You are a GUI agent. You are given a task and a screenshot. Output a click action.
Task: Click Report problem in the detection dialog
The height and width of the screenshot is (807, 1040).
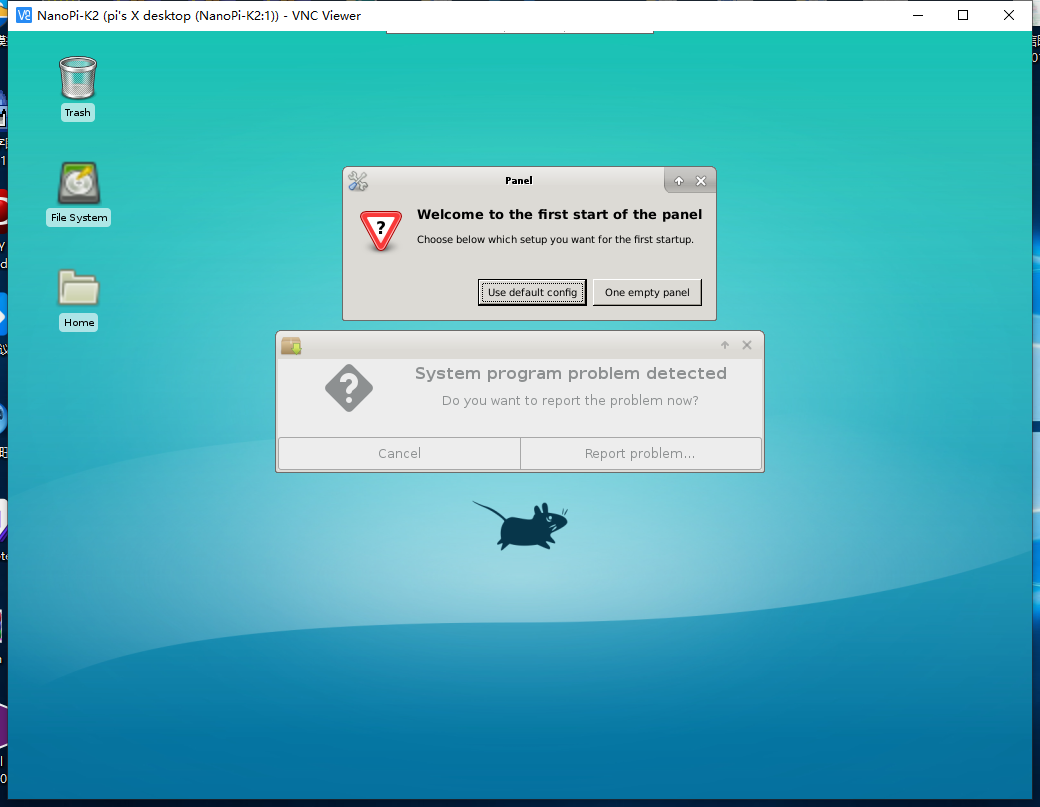click(641, 453)
